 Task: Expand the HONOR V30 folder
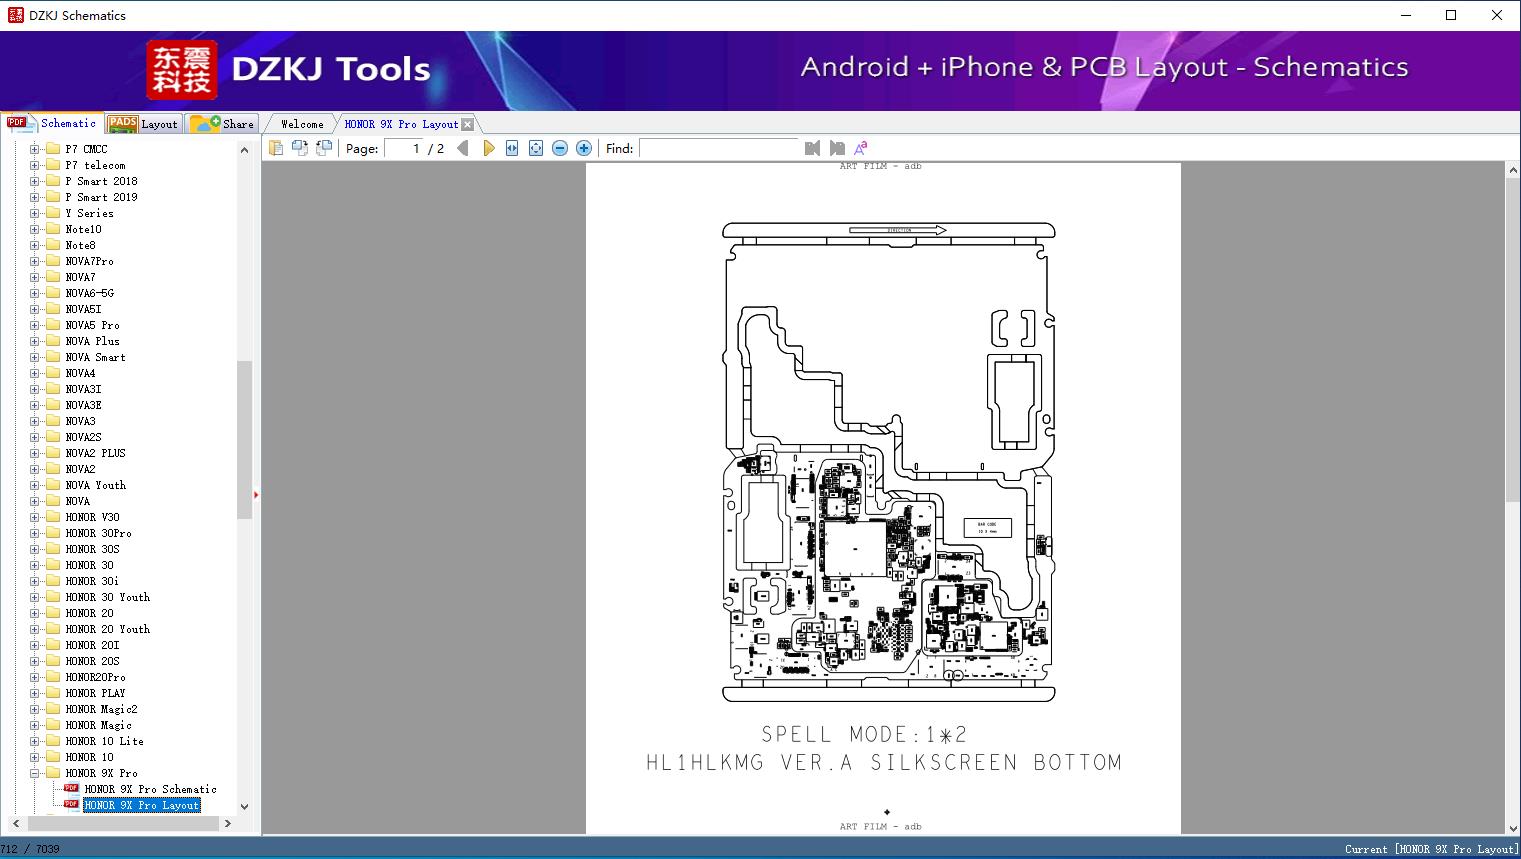tap(35, 517)
